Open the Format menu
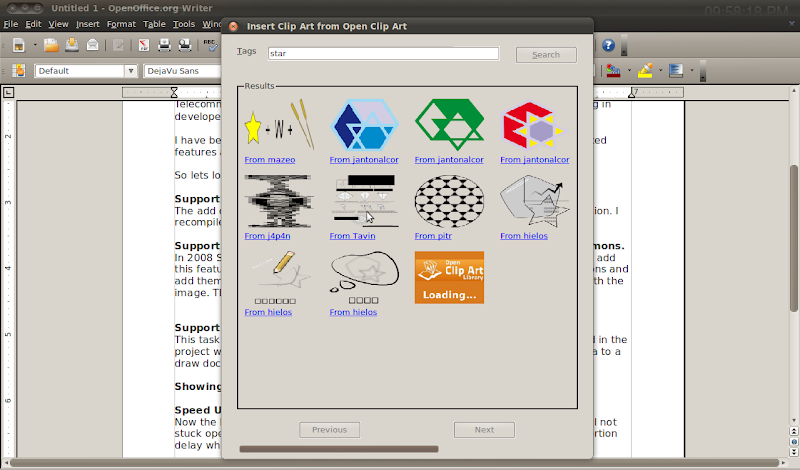The image size is (800, 470). coord(121,24)
